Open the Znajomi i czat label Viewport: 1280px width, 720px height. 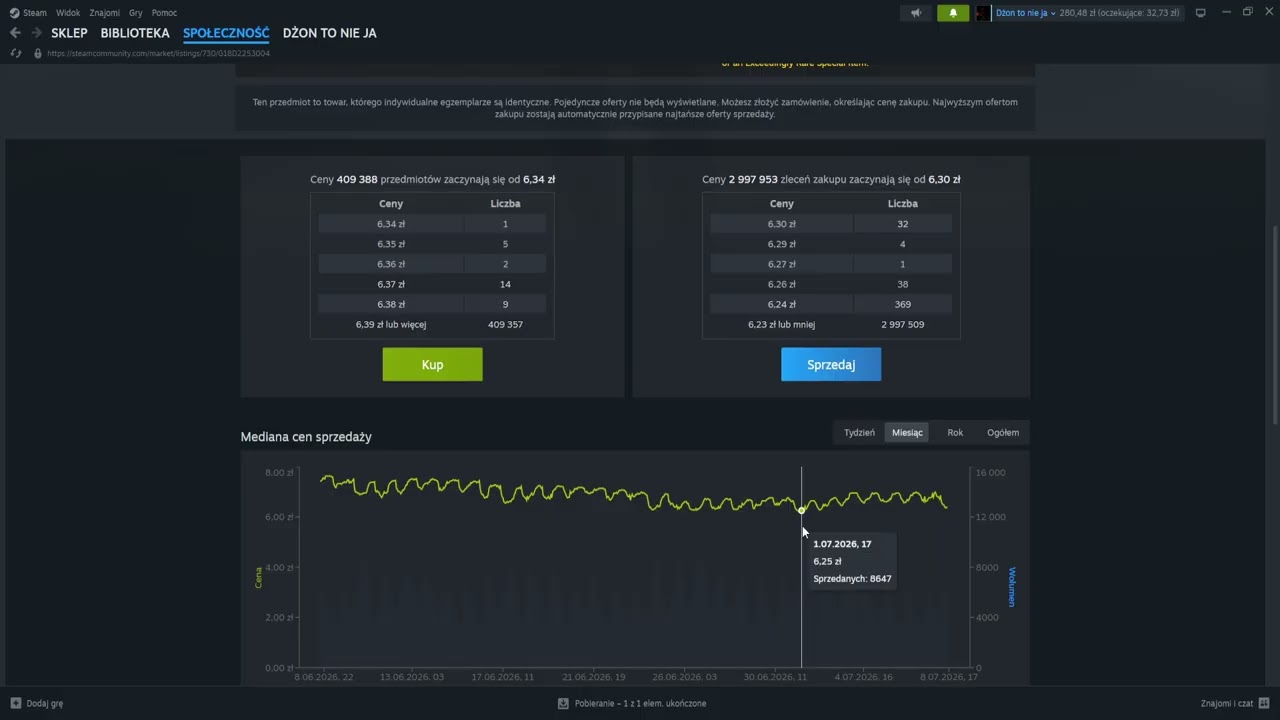[1227, 703]
